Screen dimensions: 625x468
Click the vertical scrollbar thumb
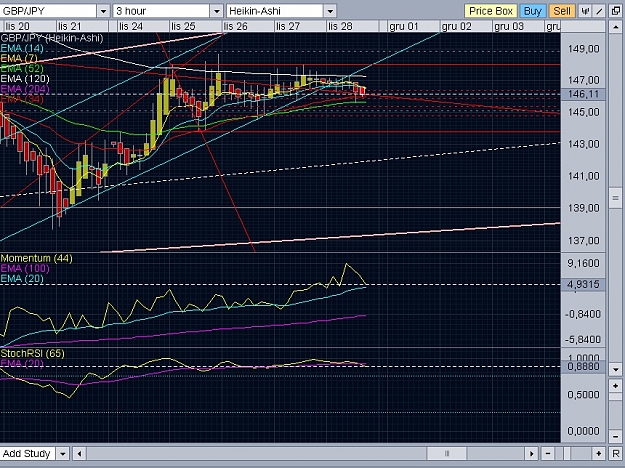click(615, 198)
